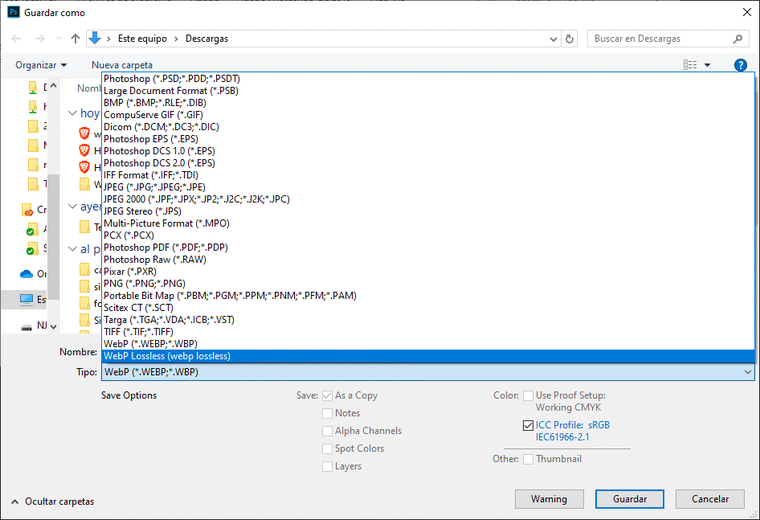Collapse folders with Ocultar carpetas
760x520 pixels.
[53, 502]
